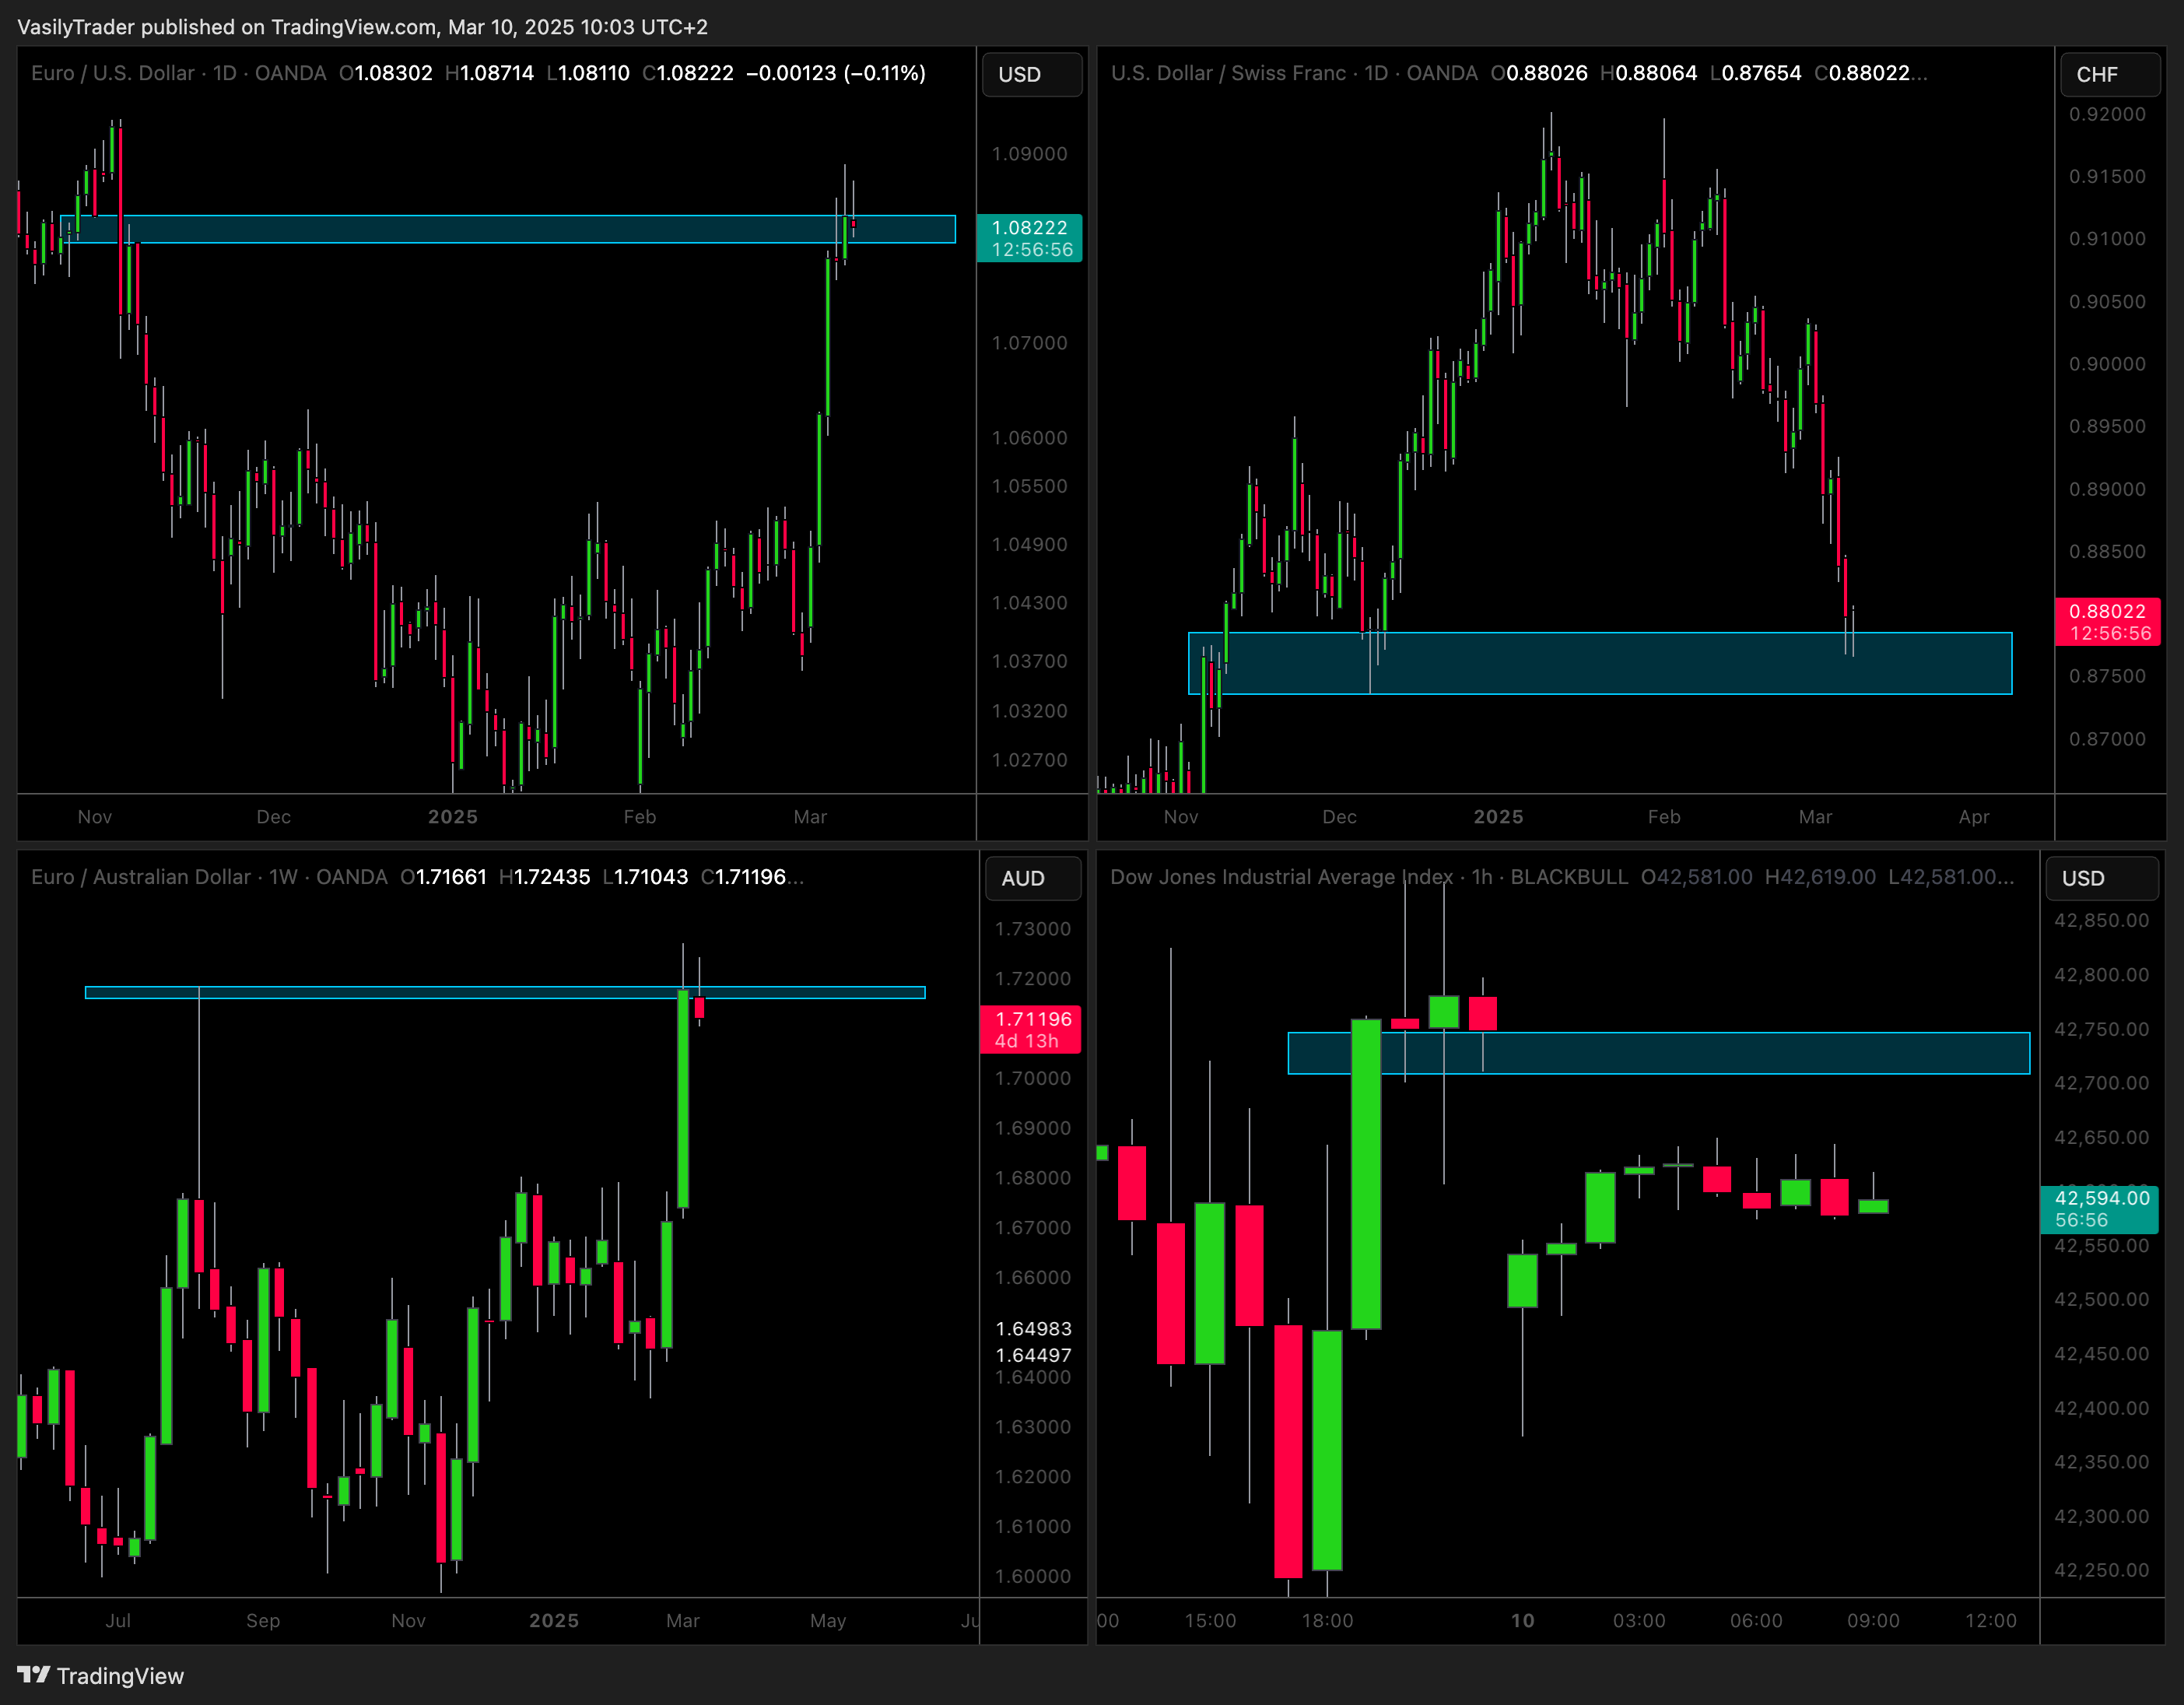Click the 0.87500 level on USD/CHF price axis
The width and height of the screenshot is (2184, 1705).
click(x=2107, y=676)
